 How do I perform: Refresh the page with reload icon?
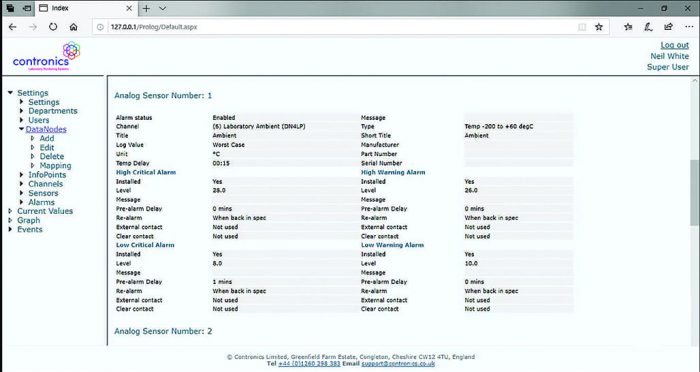(53, 27)
